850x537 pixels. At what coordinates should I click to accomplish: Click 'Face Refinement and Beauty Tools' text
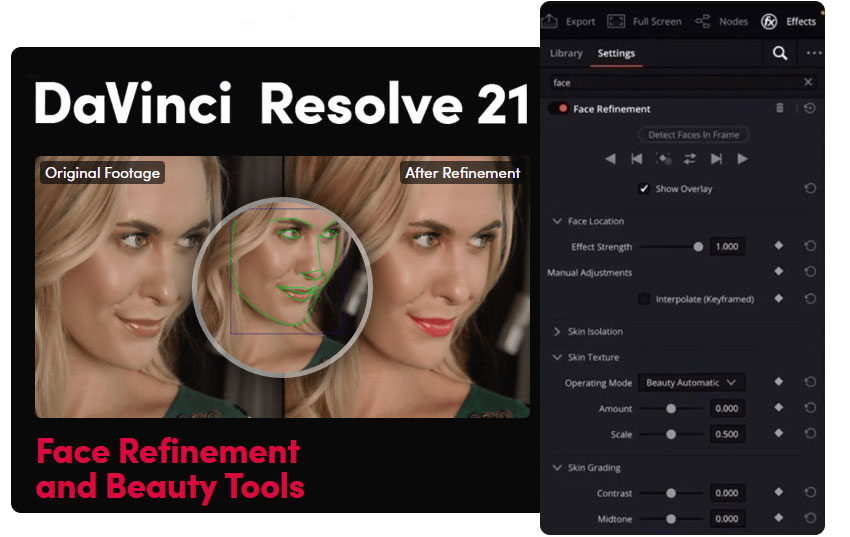pyautogui.click(x=170, y=469)
